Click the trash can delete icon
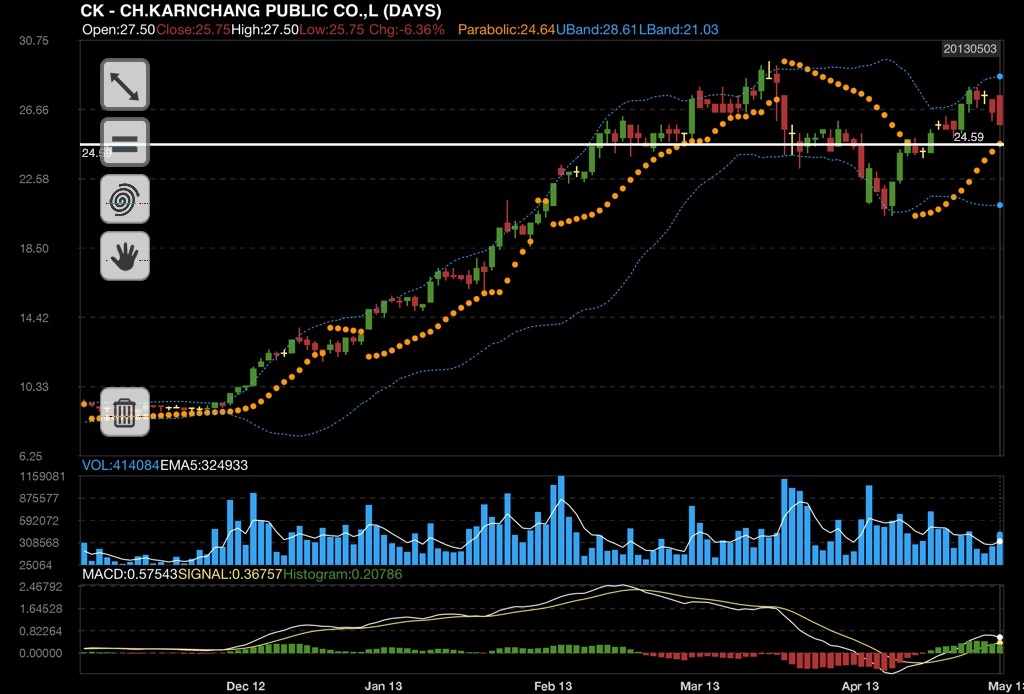The height and width of the screenshot is (694, 1024). pyautogui.click(x=125, y=412)
